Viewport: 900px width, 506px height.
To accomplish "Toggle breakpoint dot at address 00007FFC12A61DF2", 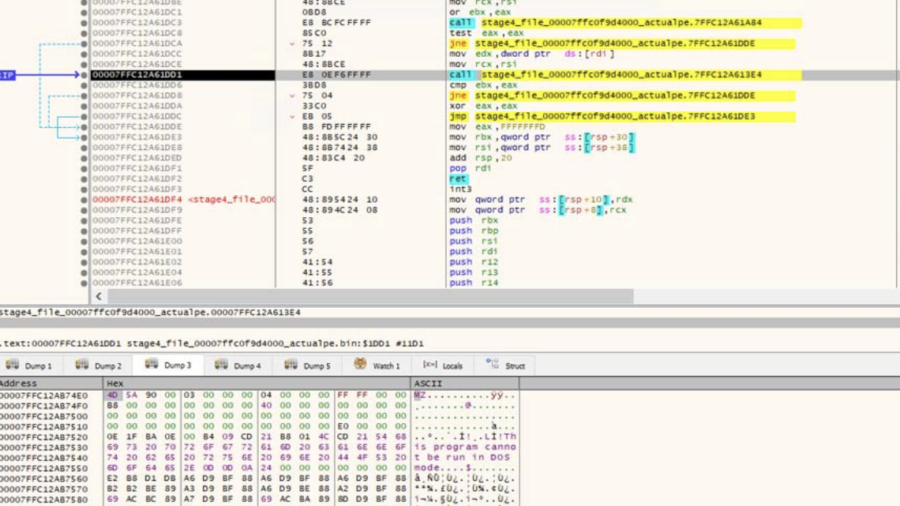I will click(x=84, y=179).
